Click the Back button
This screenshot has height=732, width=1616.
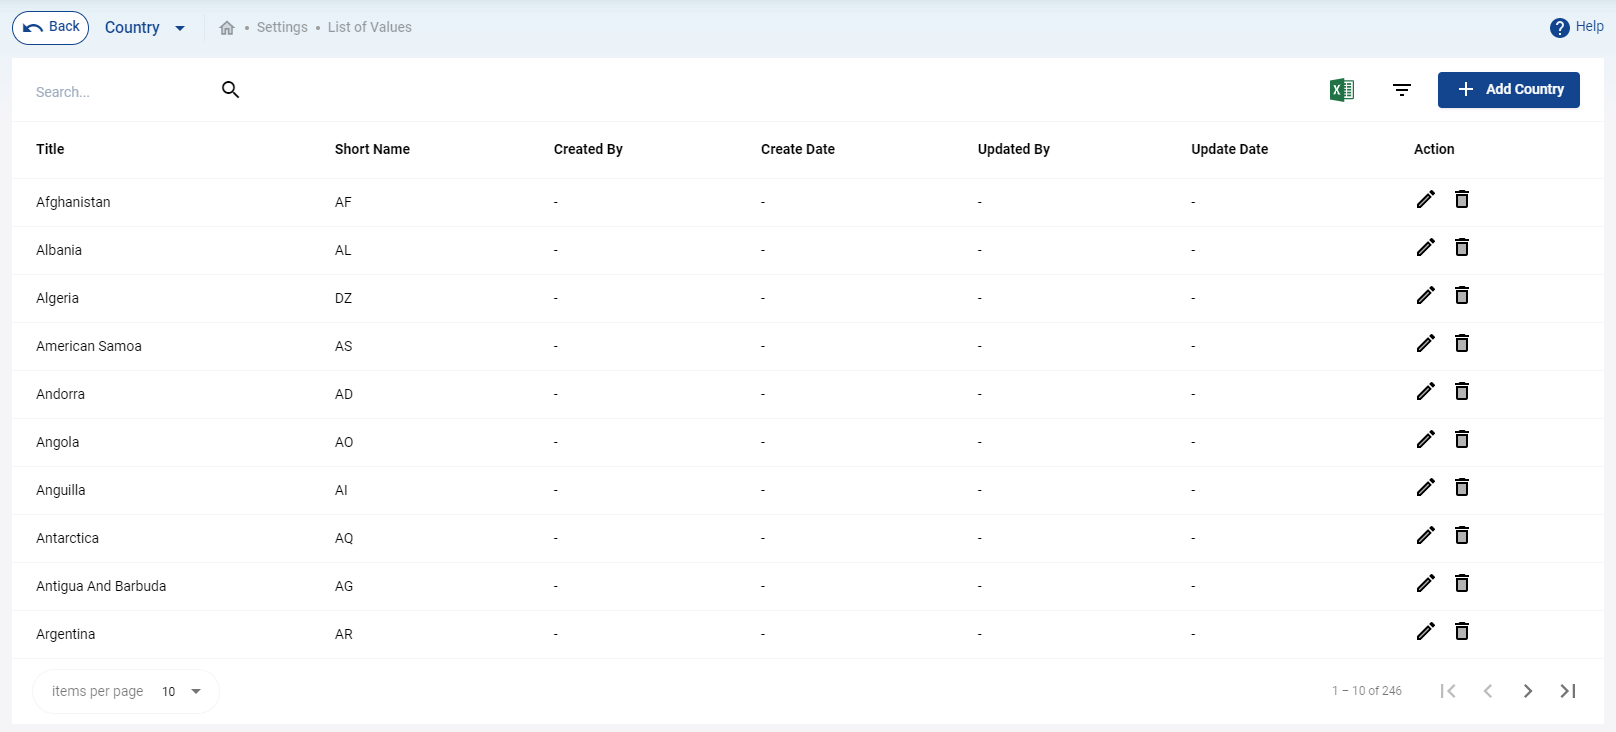(x=51, y=27)
